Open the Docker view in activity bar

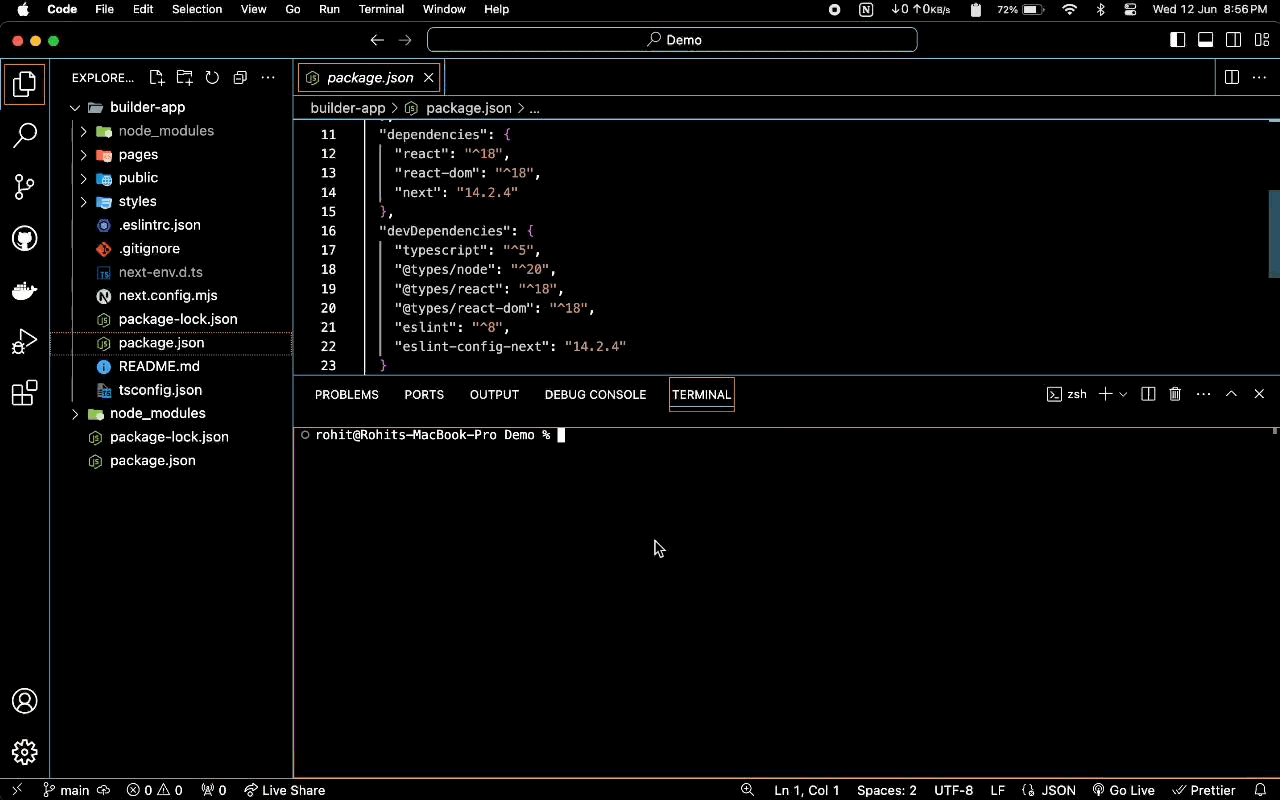[x=25, y=291]
